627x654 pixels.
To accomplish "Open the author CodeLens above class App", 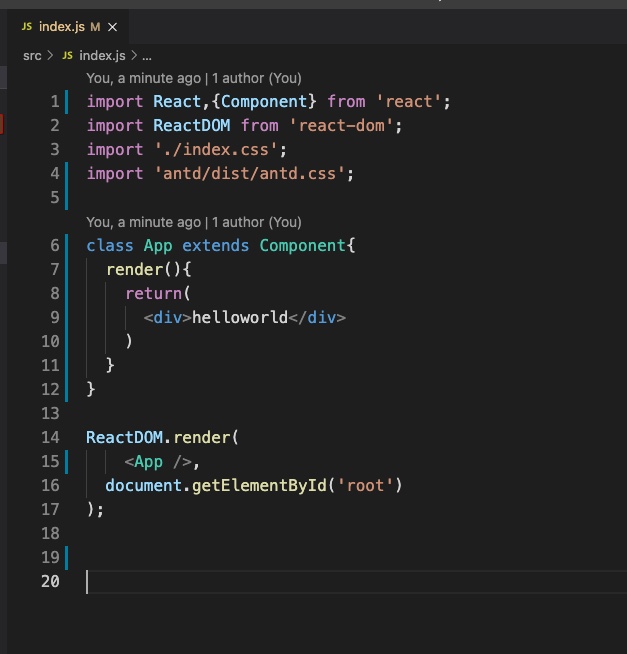I will tap(193, 222).
